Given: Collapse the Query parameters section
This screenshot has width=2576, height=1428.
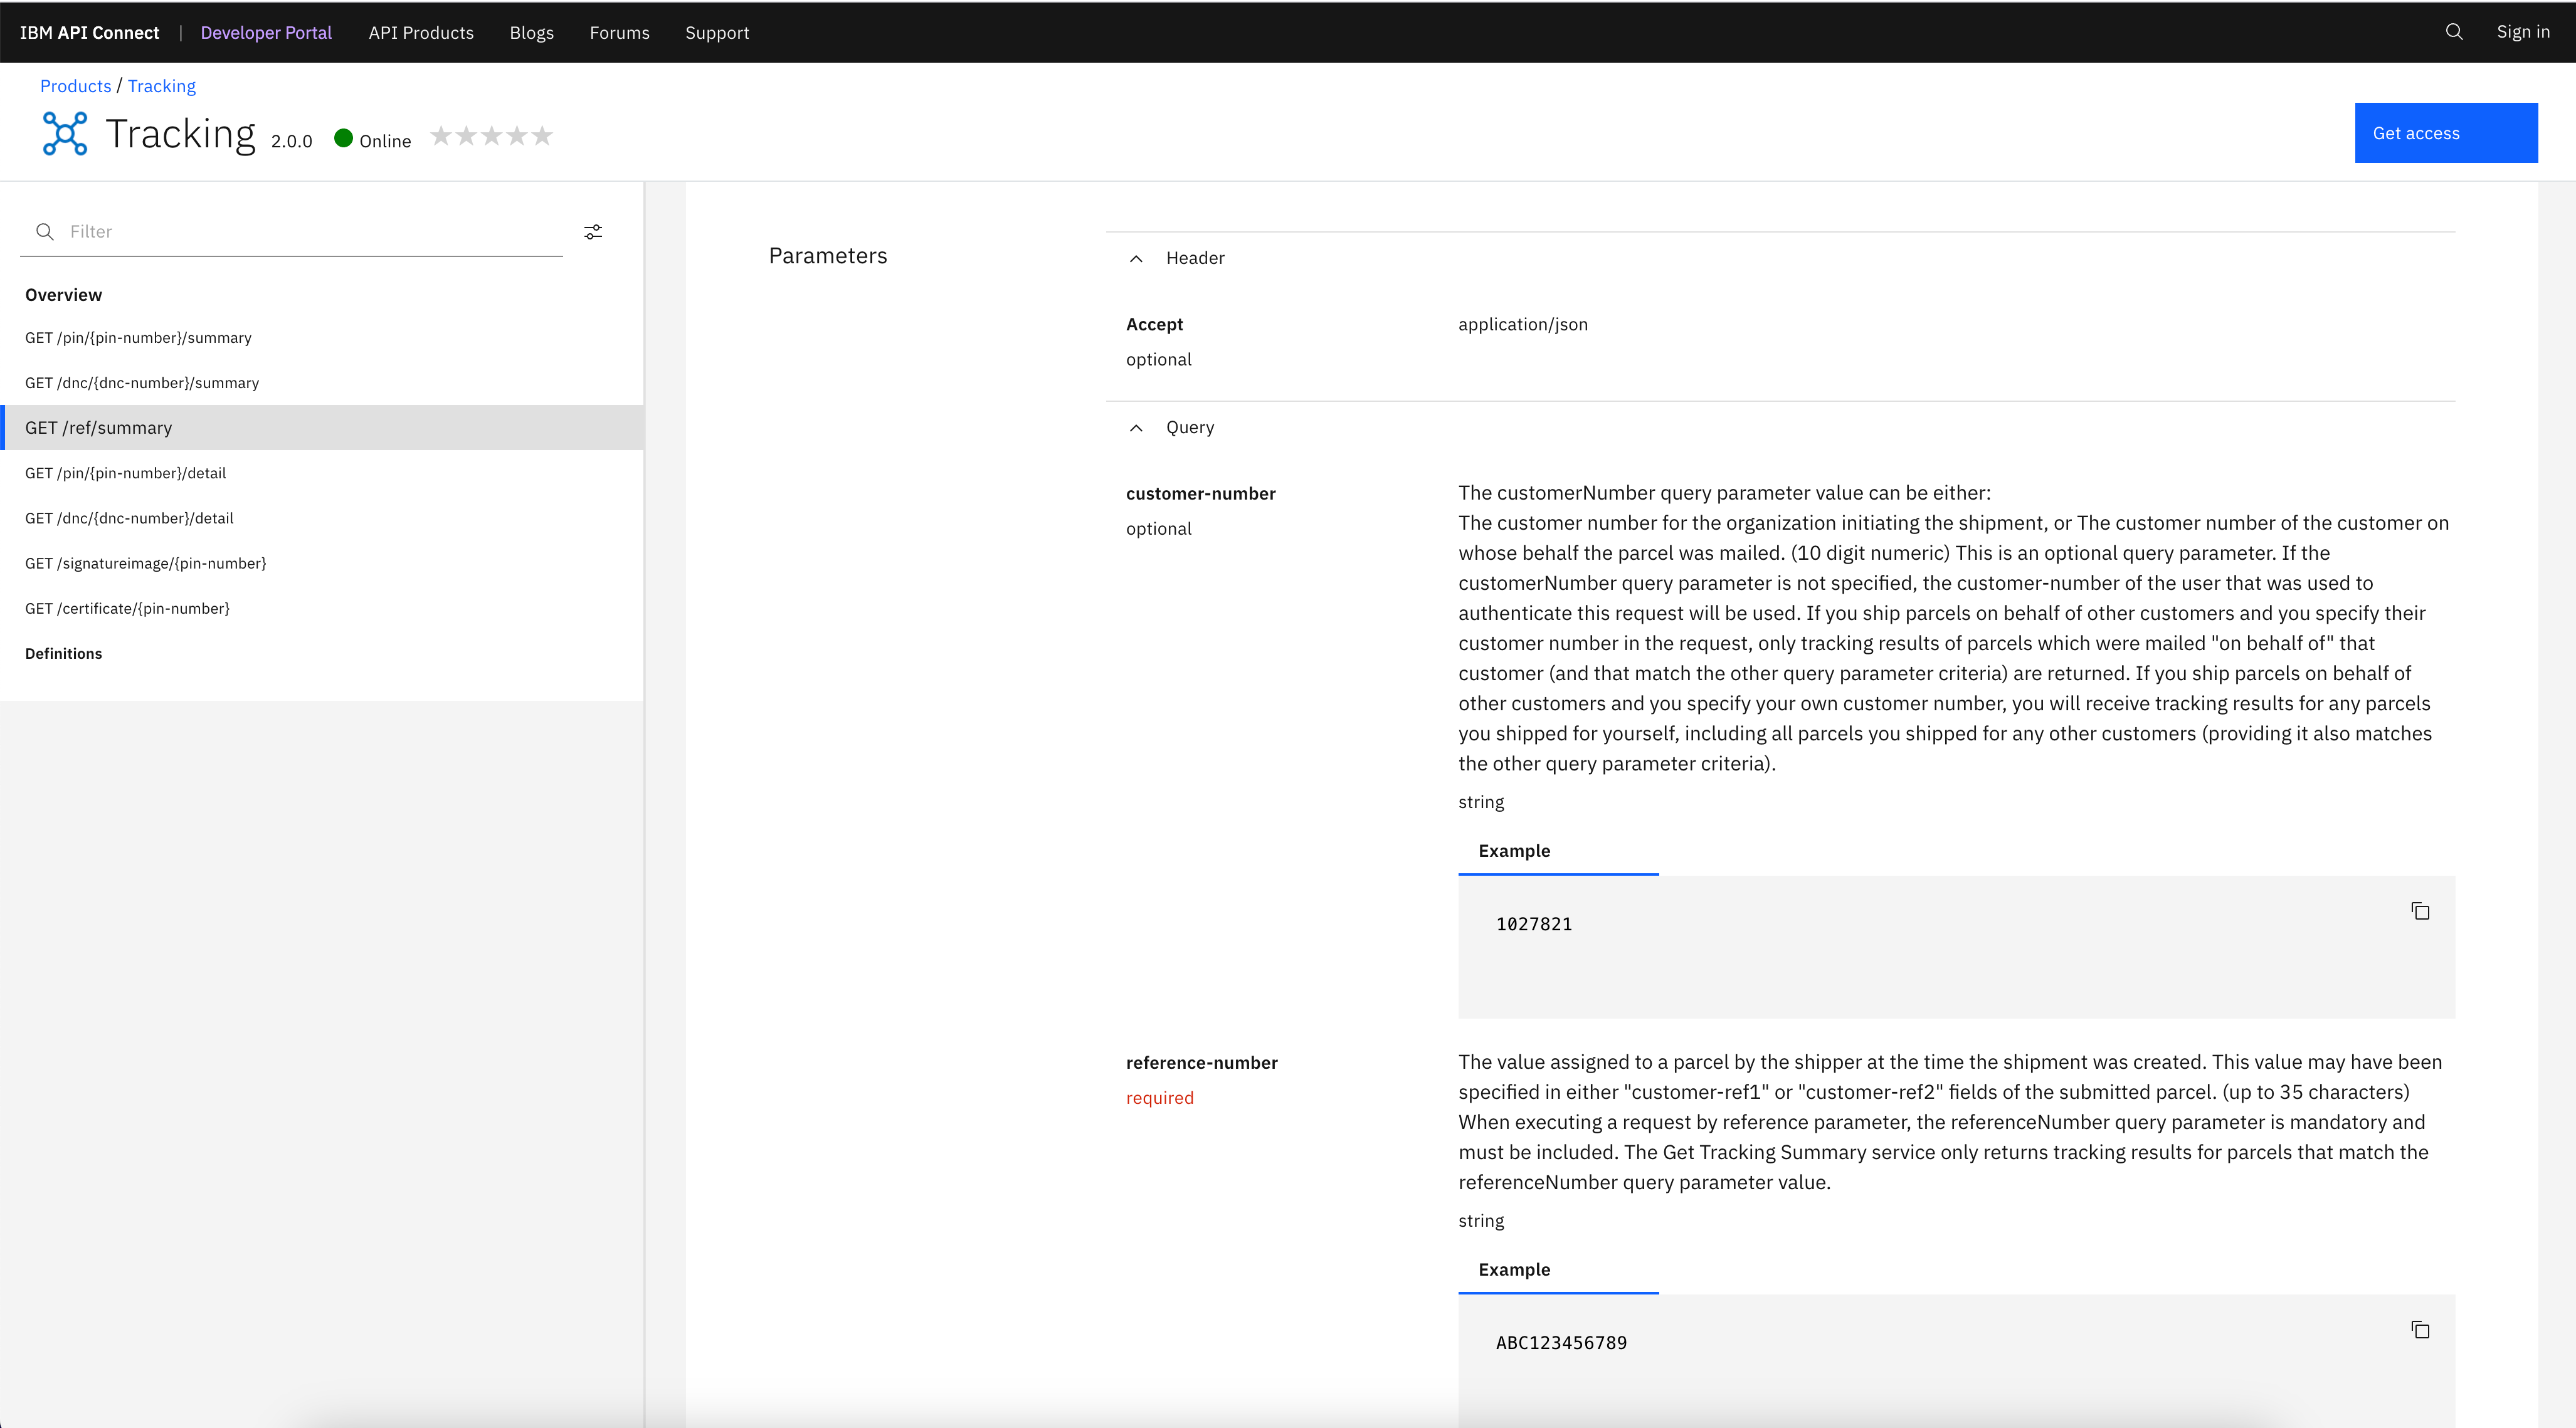Looking at the screenshot, I should point(1136,428).
